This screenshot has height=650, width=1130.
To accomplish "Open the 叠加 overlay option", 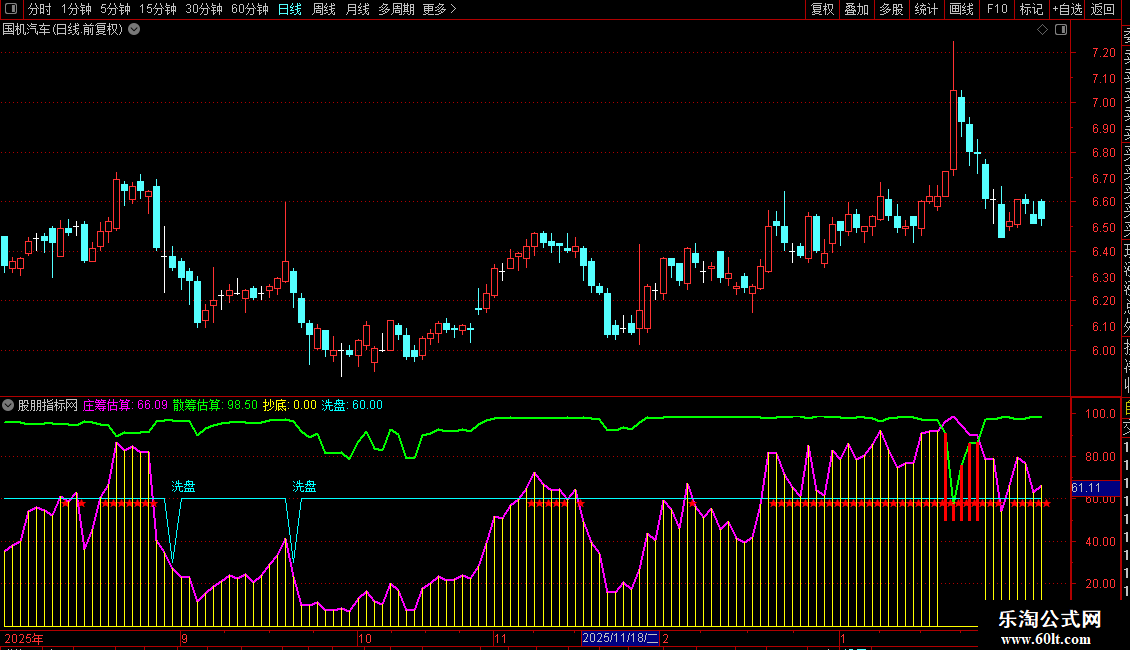I will 856,10.
